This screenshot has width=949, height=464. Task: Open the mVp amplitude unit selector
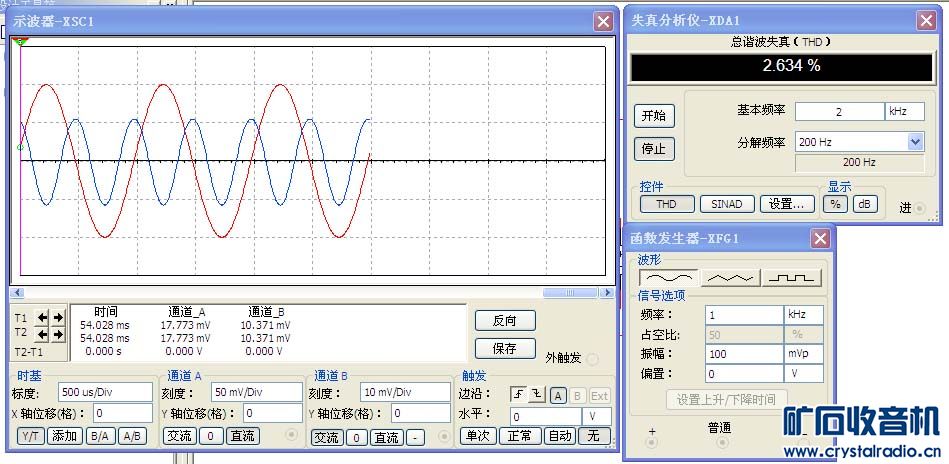pos(804,354)
